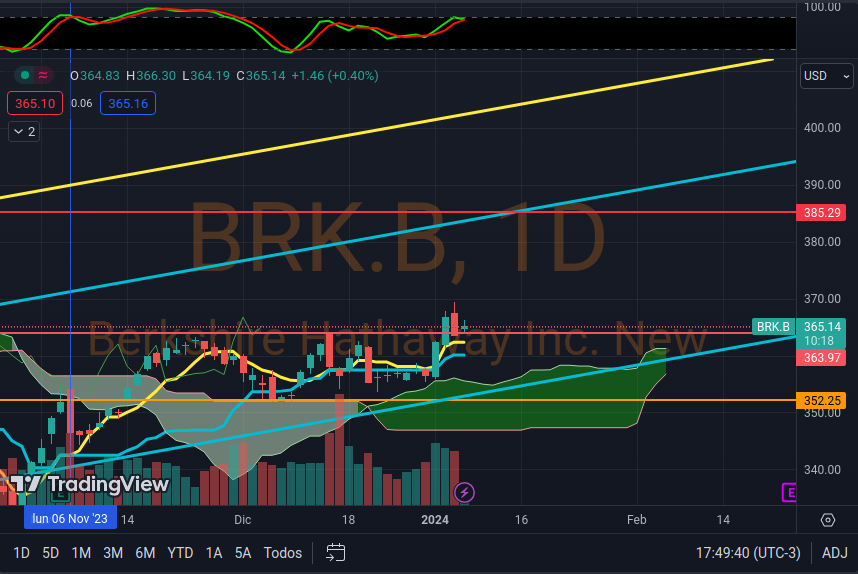Click the 363.97 red price label
The width and height of the screenshot is (858, 574).
(821, 358)
